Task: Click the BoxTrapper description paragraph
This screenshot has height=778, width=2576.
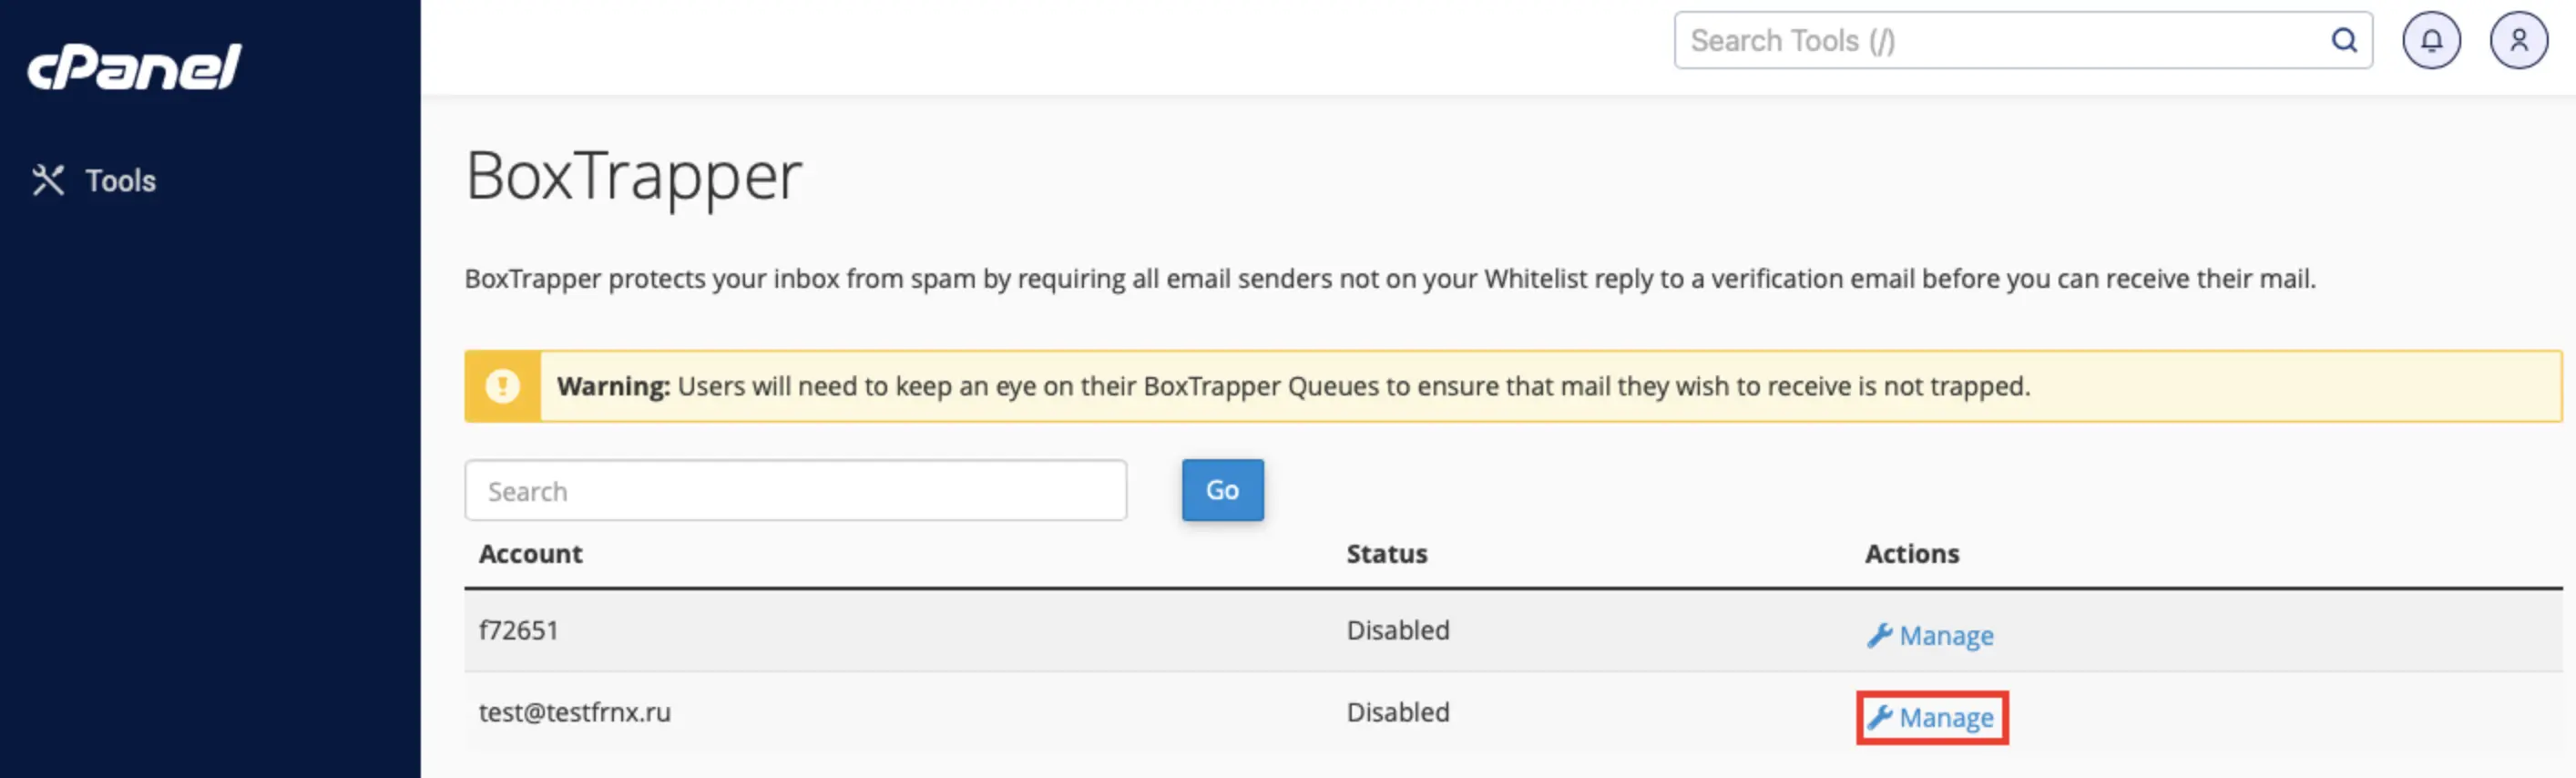Action: pos(1390,279)
